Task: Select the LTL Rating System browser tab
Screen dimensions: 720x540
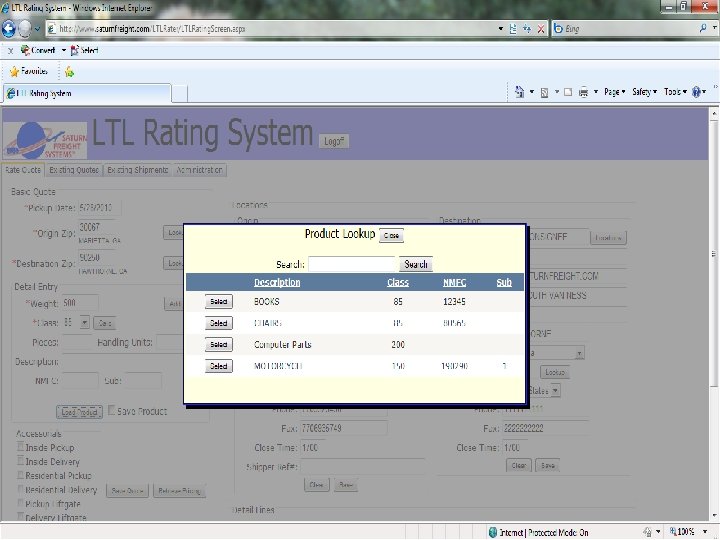Action: pyautogui.click(x=87, y=93)
